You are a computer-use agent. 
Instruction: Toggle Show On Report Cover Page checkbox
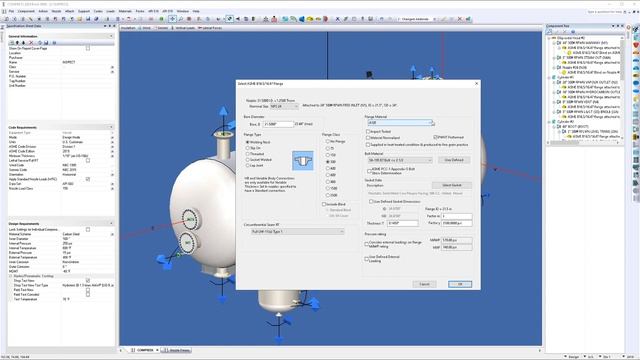[88, 48]
